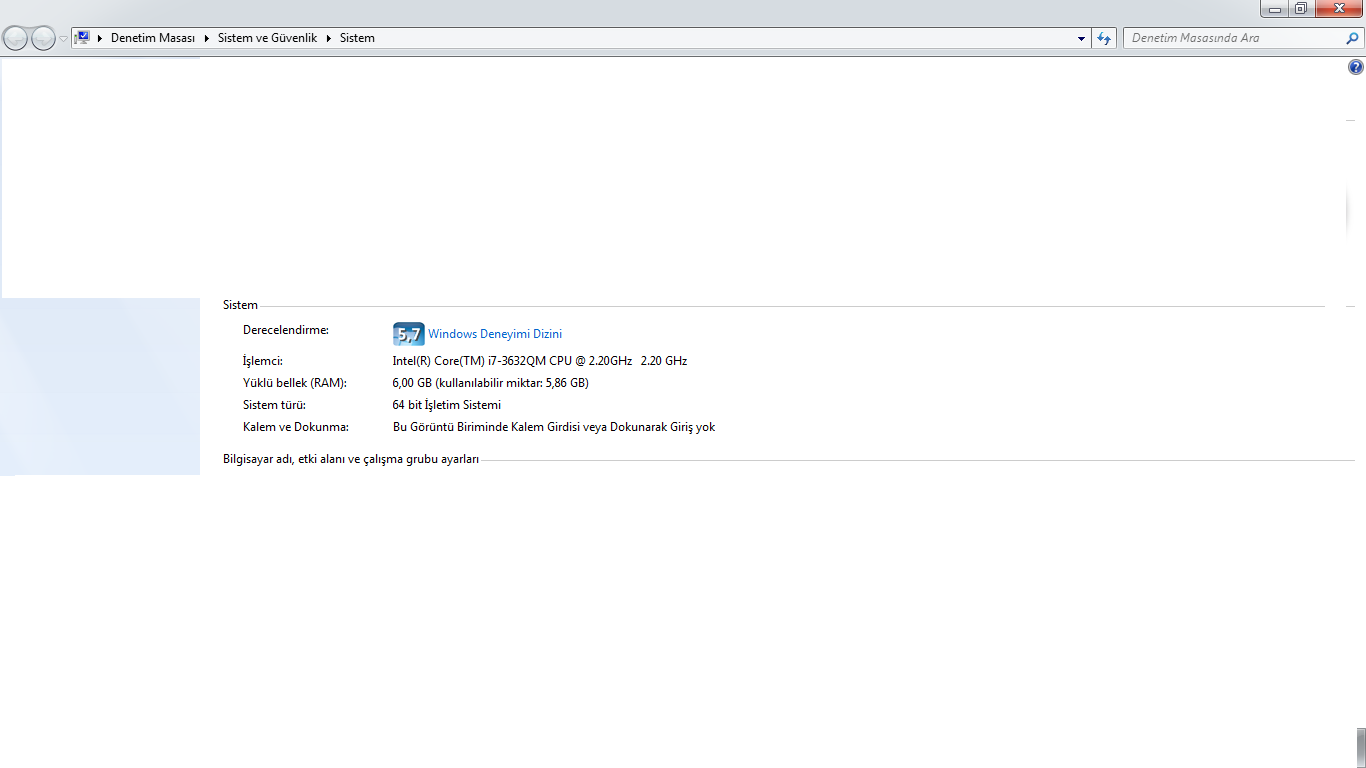Click the Kalem Girdisi veya Dokunarak Giriş text
Viewport: 1366px width, 768px height.
[x=554, y=427]
